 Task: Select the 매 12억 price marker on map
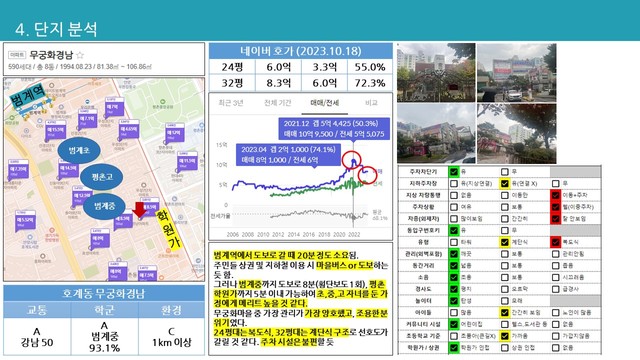175,133
